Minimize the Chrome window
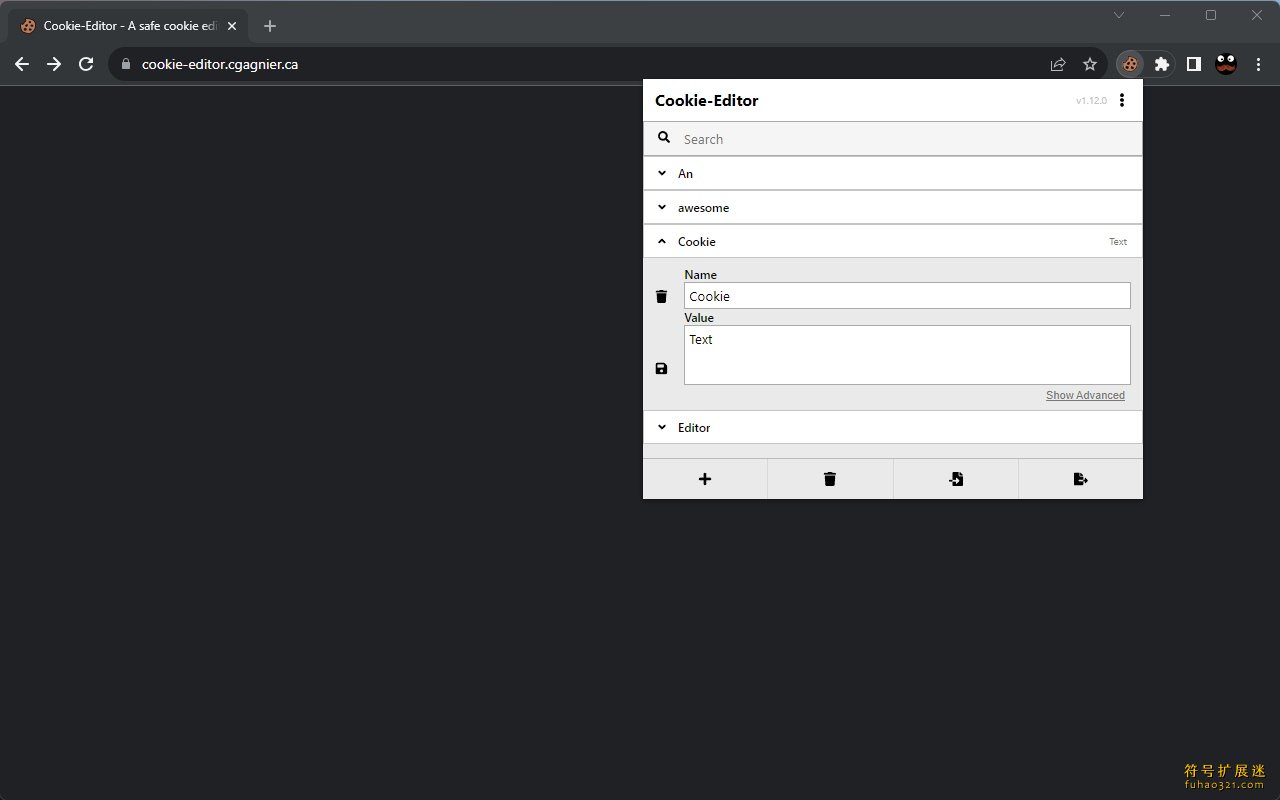Screen dimensions: 1280x800 click(1165, 15)
